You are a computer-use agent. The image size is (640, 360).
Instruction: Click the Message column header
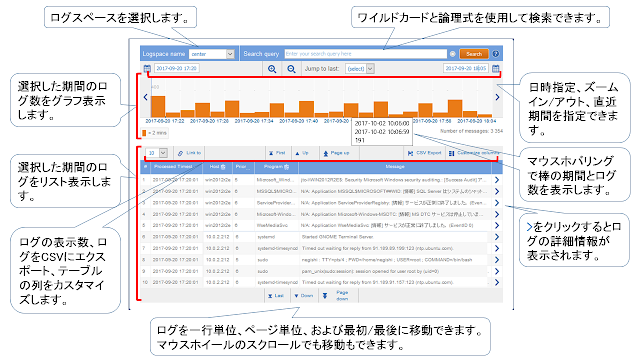click(395, 167)
